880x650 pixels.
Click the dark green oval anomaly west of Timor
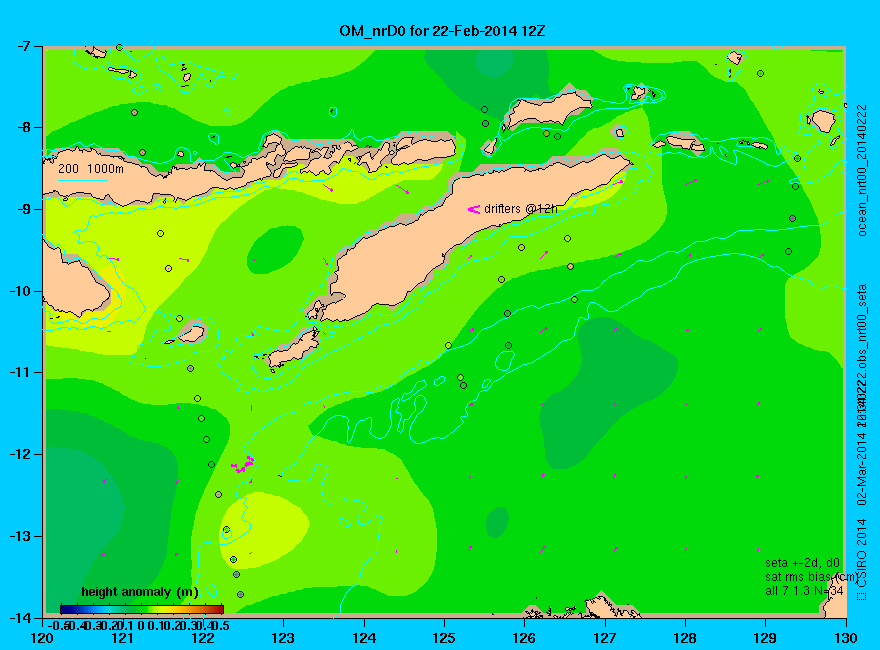(x=275, y=250)
